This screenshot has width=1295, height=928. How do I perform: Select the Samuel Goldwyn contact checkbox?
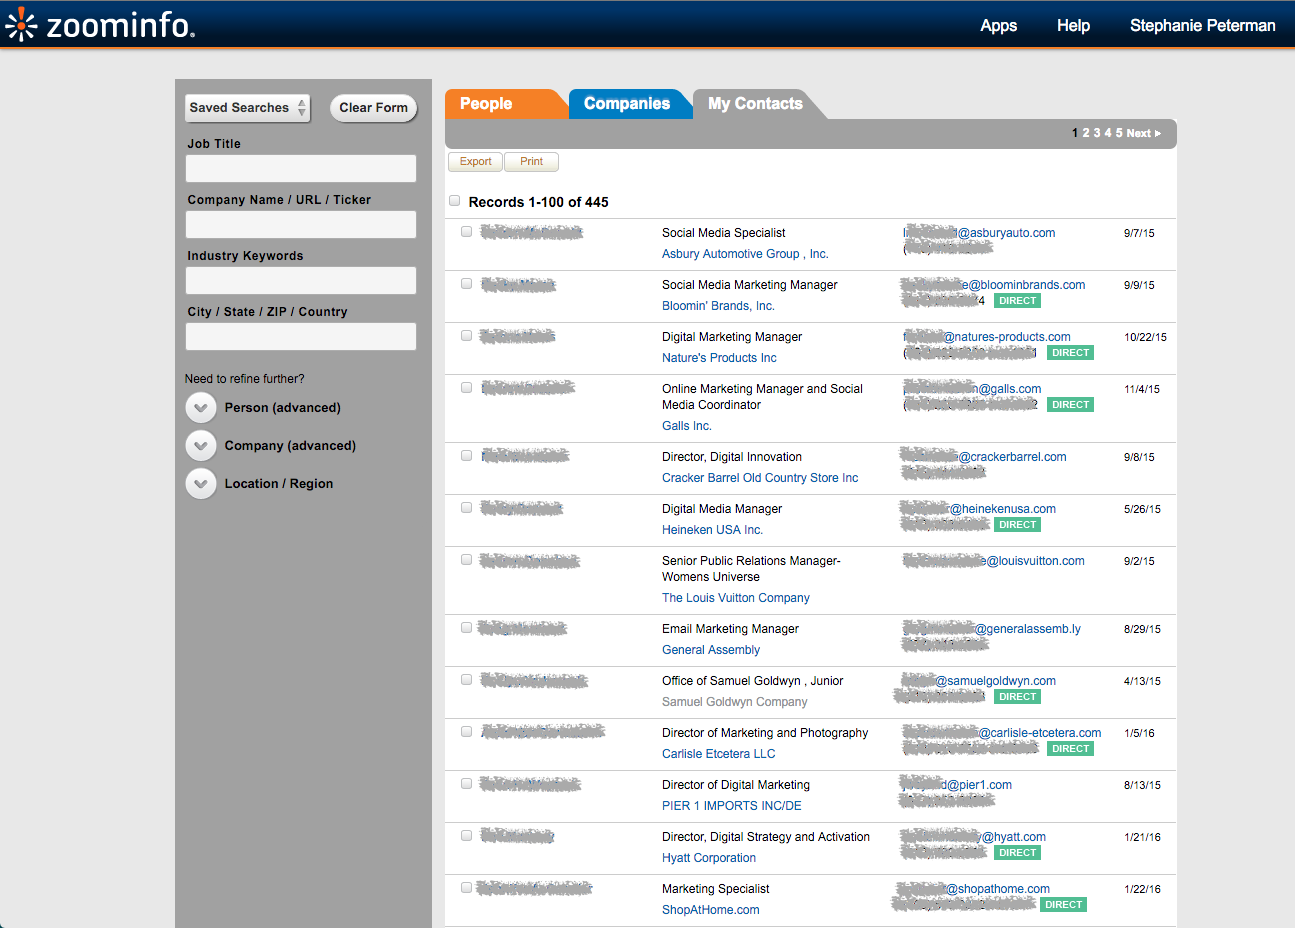[466, 680]
